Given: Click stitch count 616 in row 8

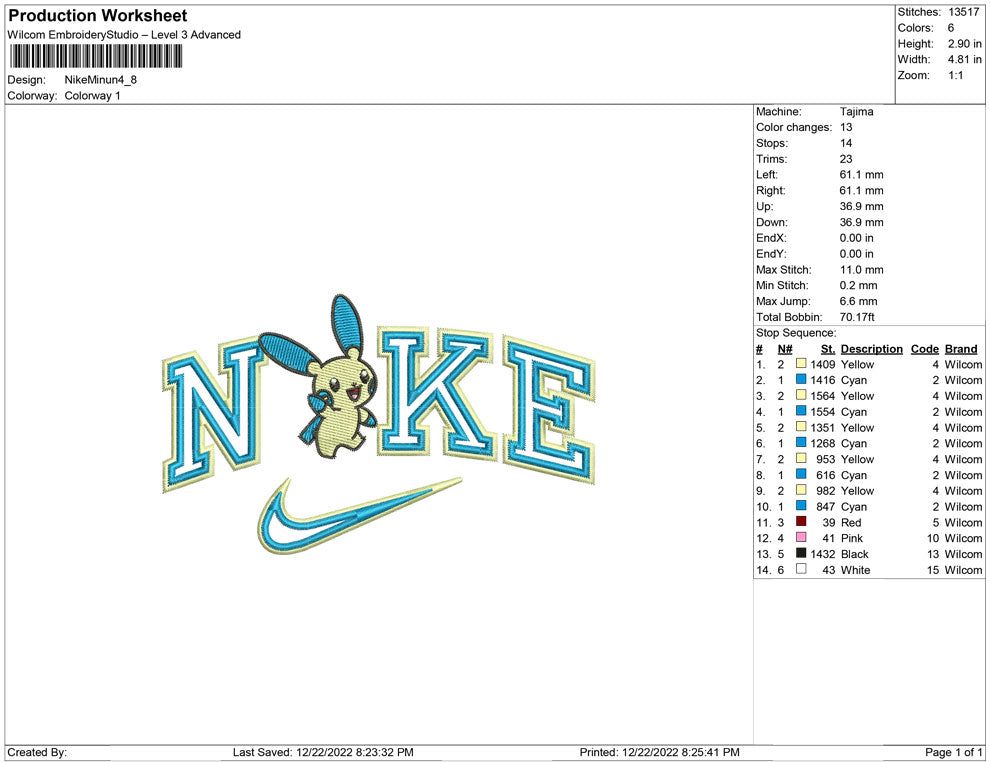Looking at the screenshot, I should click(x=826, y=475).
